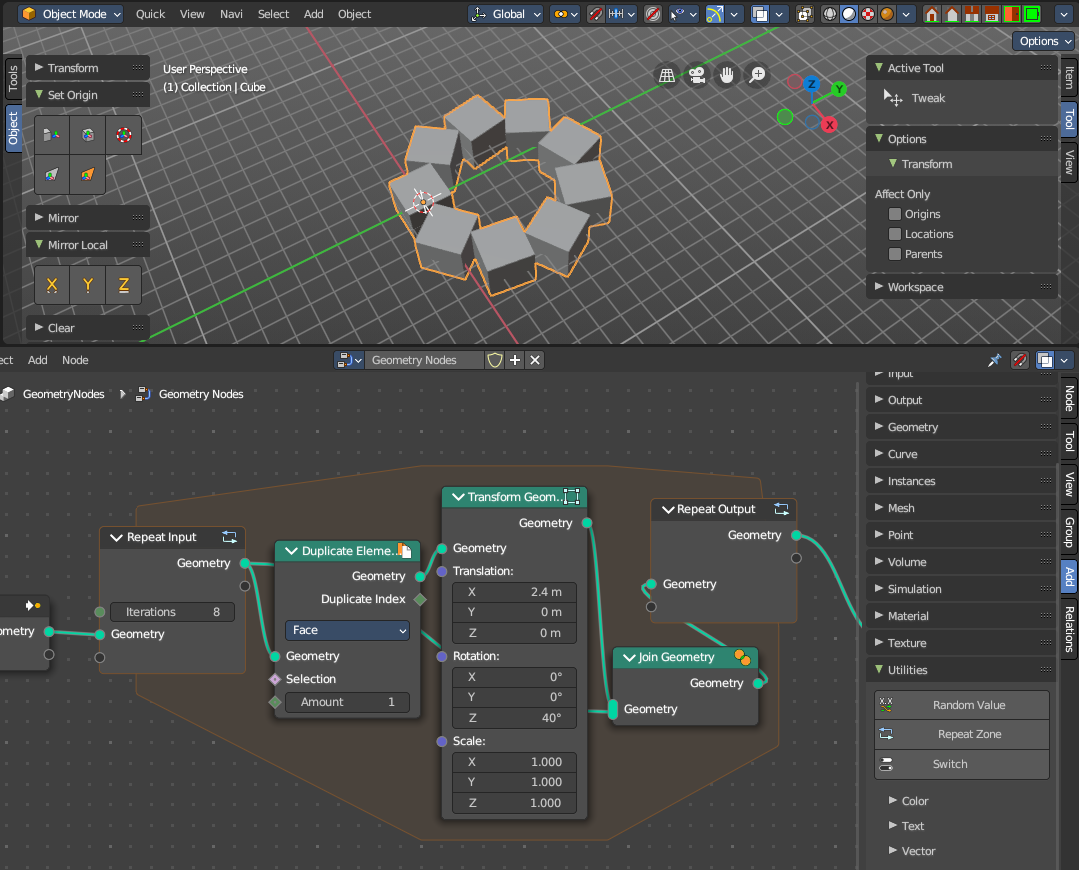Enable the Origins checkbox
This screenshot has height=870, width=1079.
coord(895,214)
